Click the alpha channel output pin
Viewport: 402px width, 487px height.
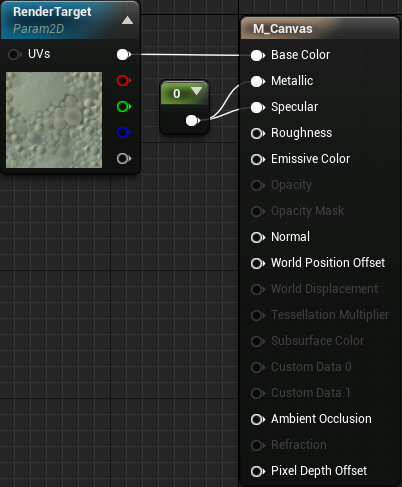coord(124,159)
